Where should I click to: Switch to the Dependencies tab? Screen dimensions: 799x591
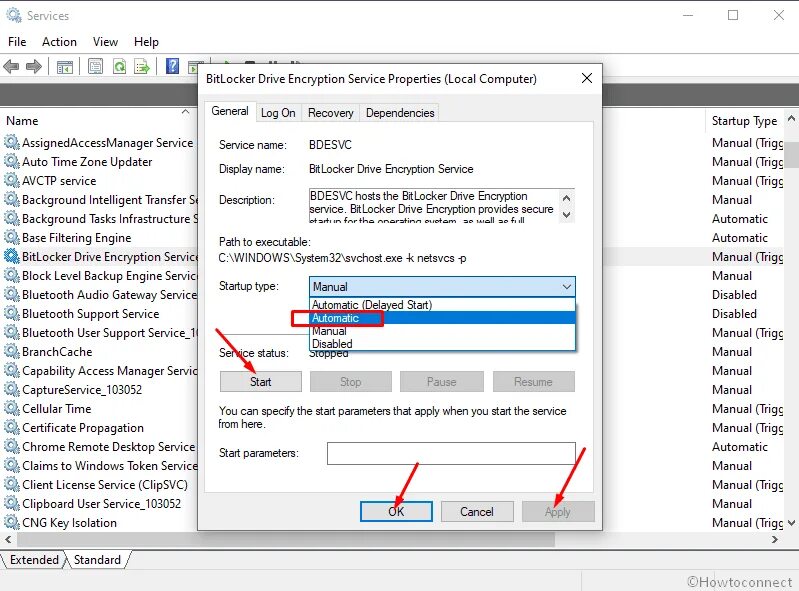pyautogui.click(x=400, y=113)
